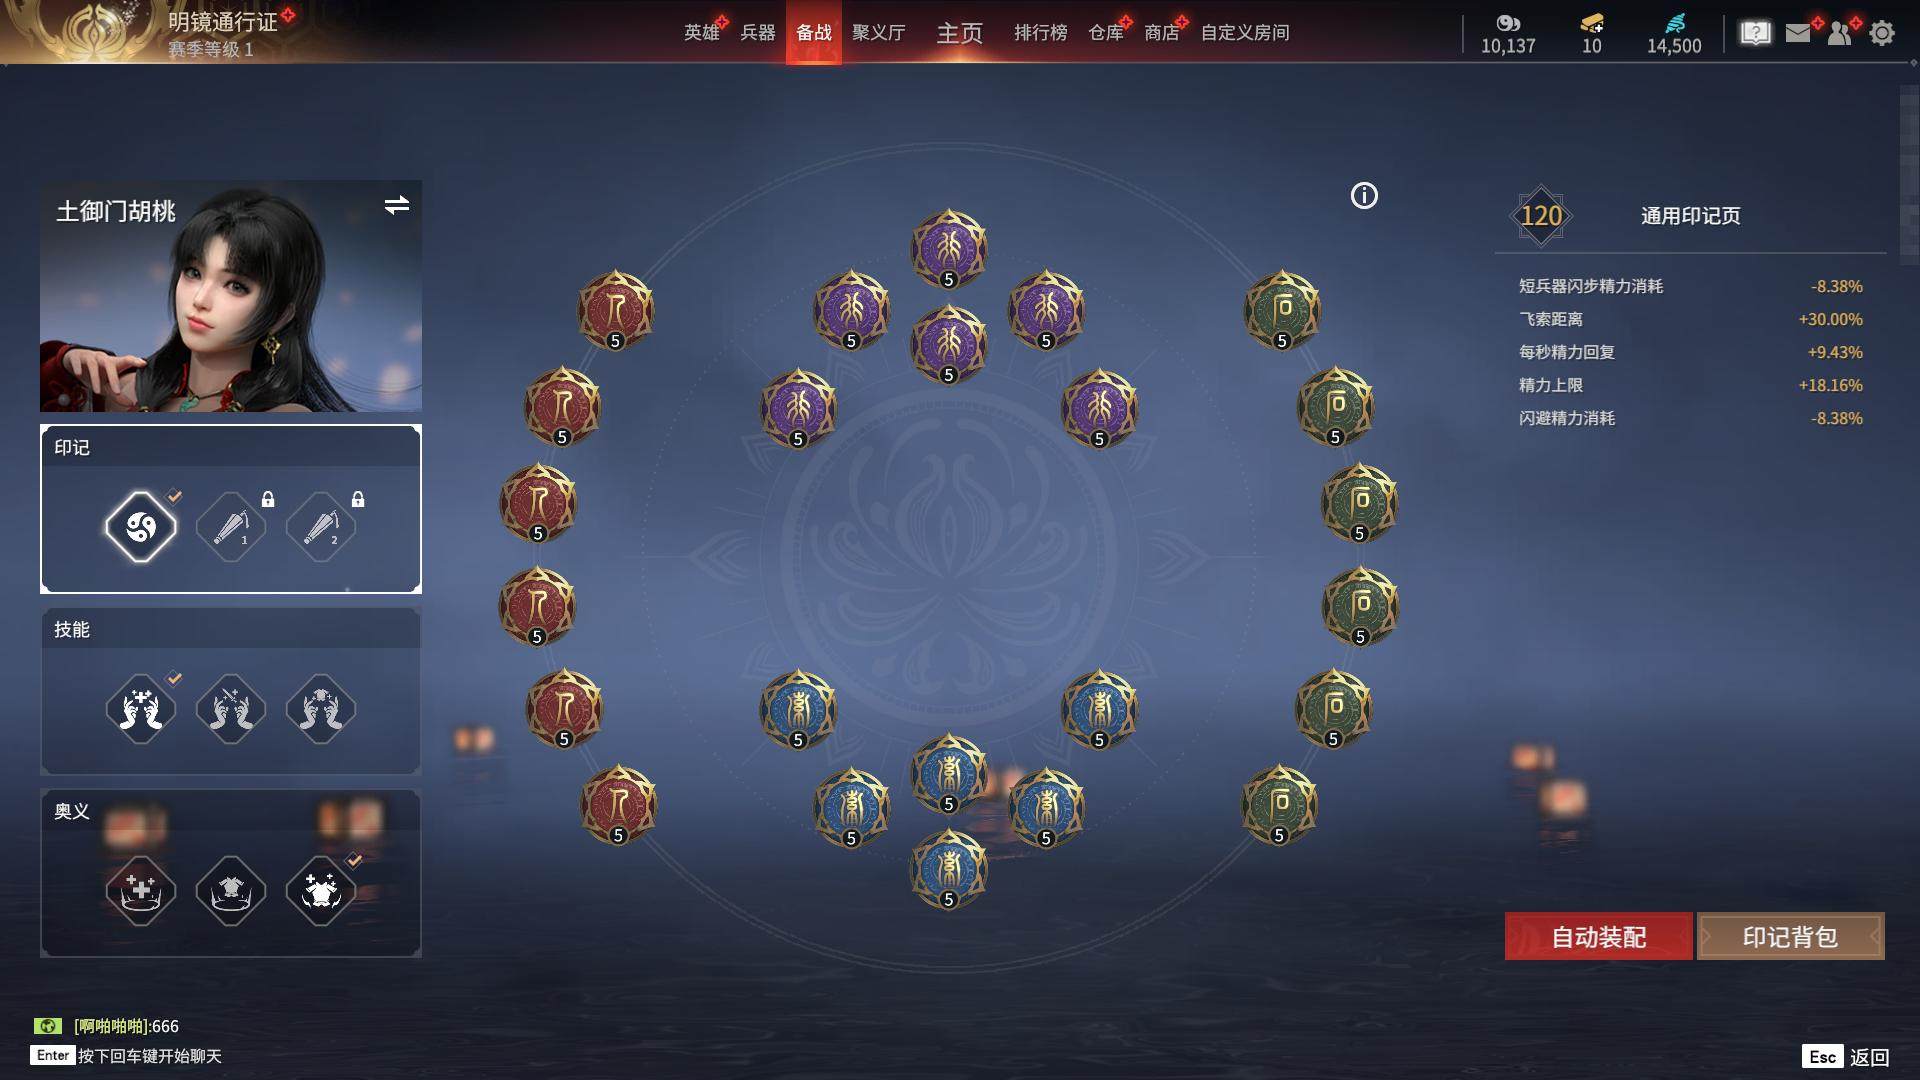Go to the 主页 home tab
The width and height of the screenshot is (1920, 1080).
coord(959,33)
